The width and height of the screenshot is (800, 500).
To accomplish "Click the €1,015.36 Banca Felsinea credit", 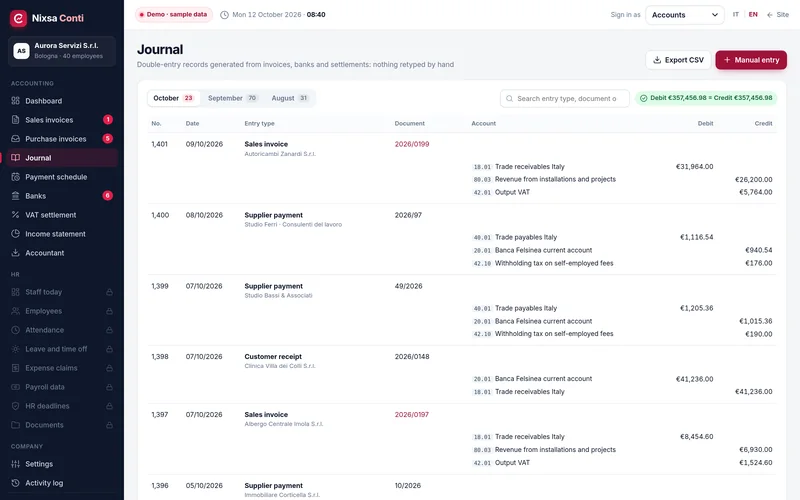I will click(x=756, y=321).
